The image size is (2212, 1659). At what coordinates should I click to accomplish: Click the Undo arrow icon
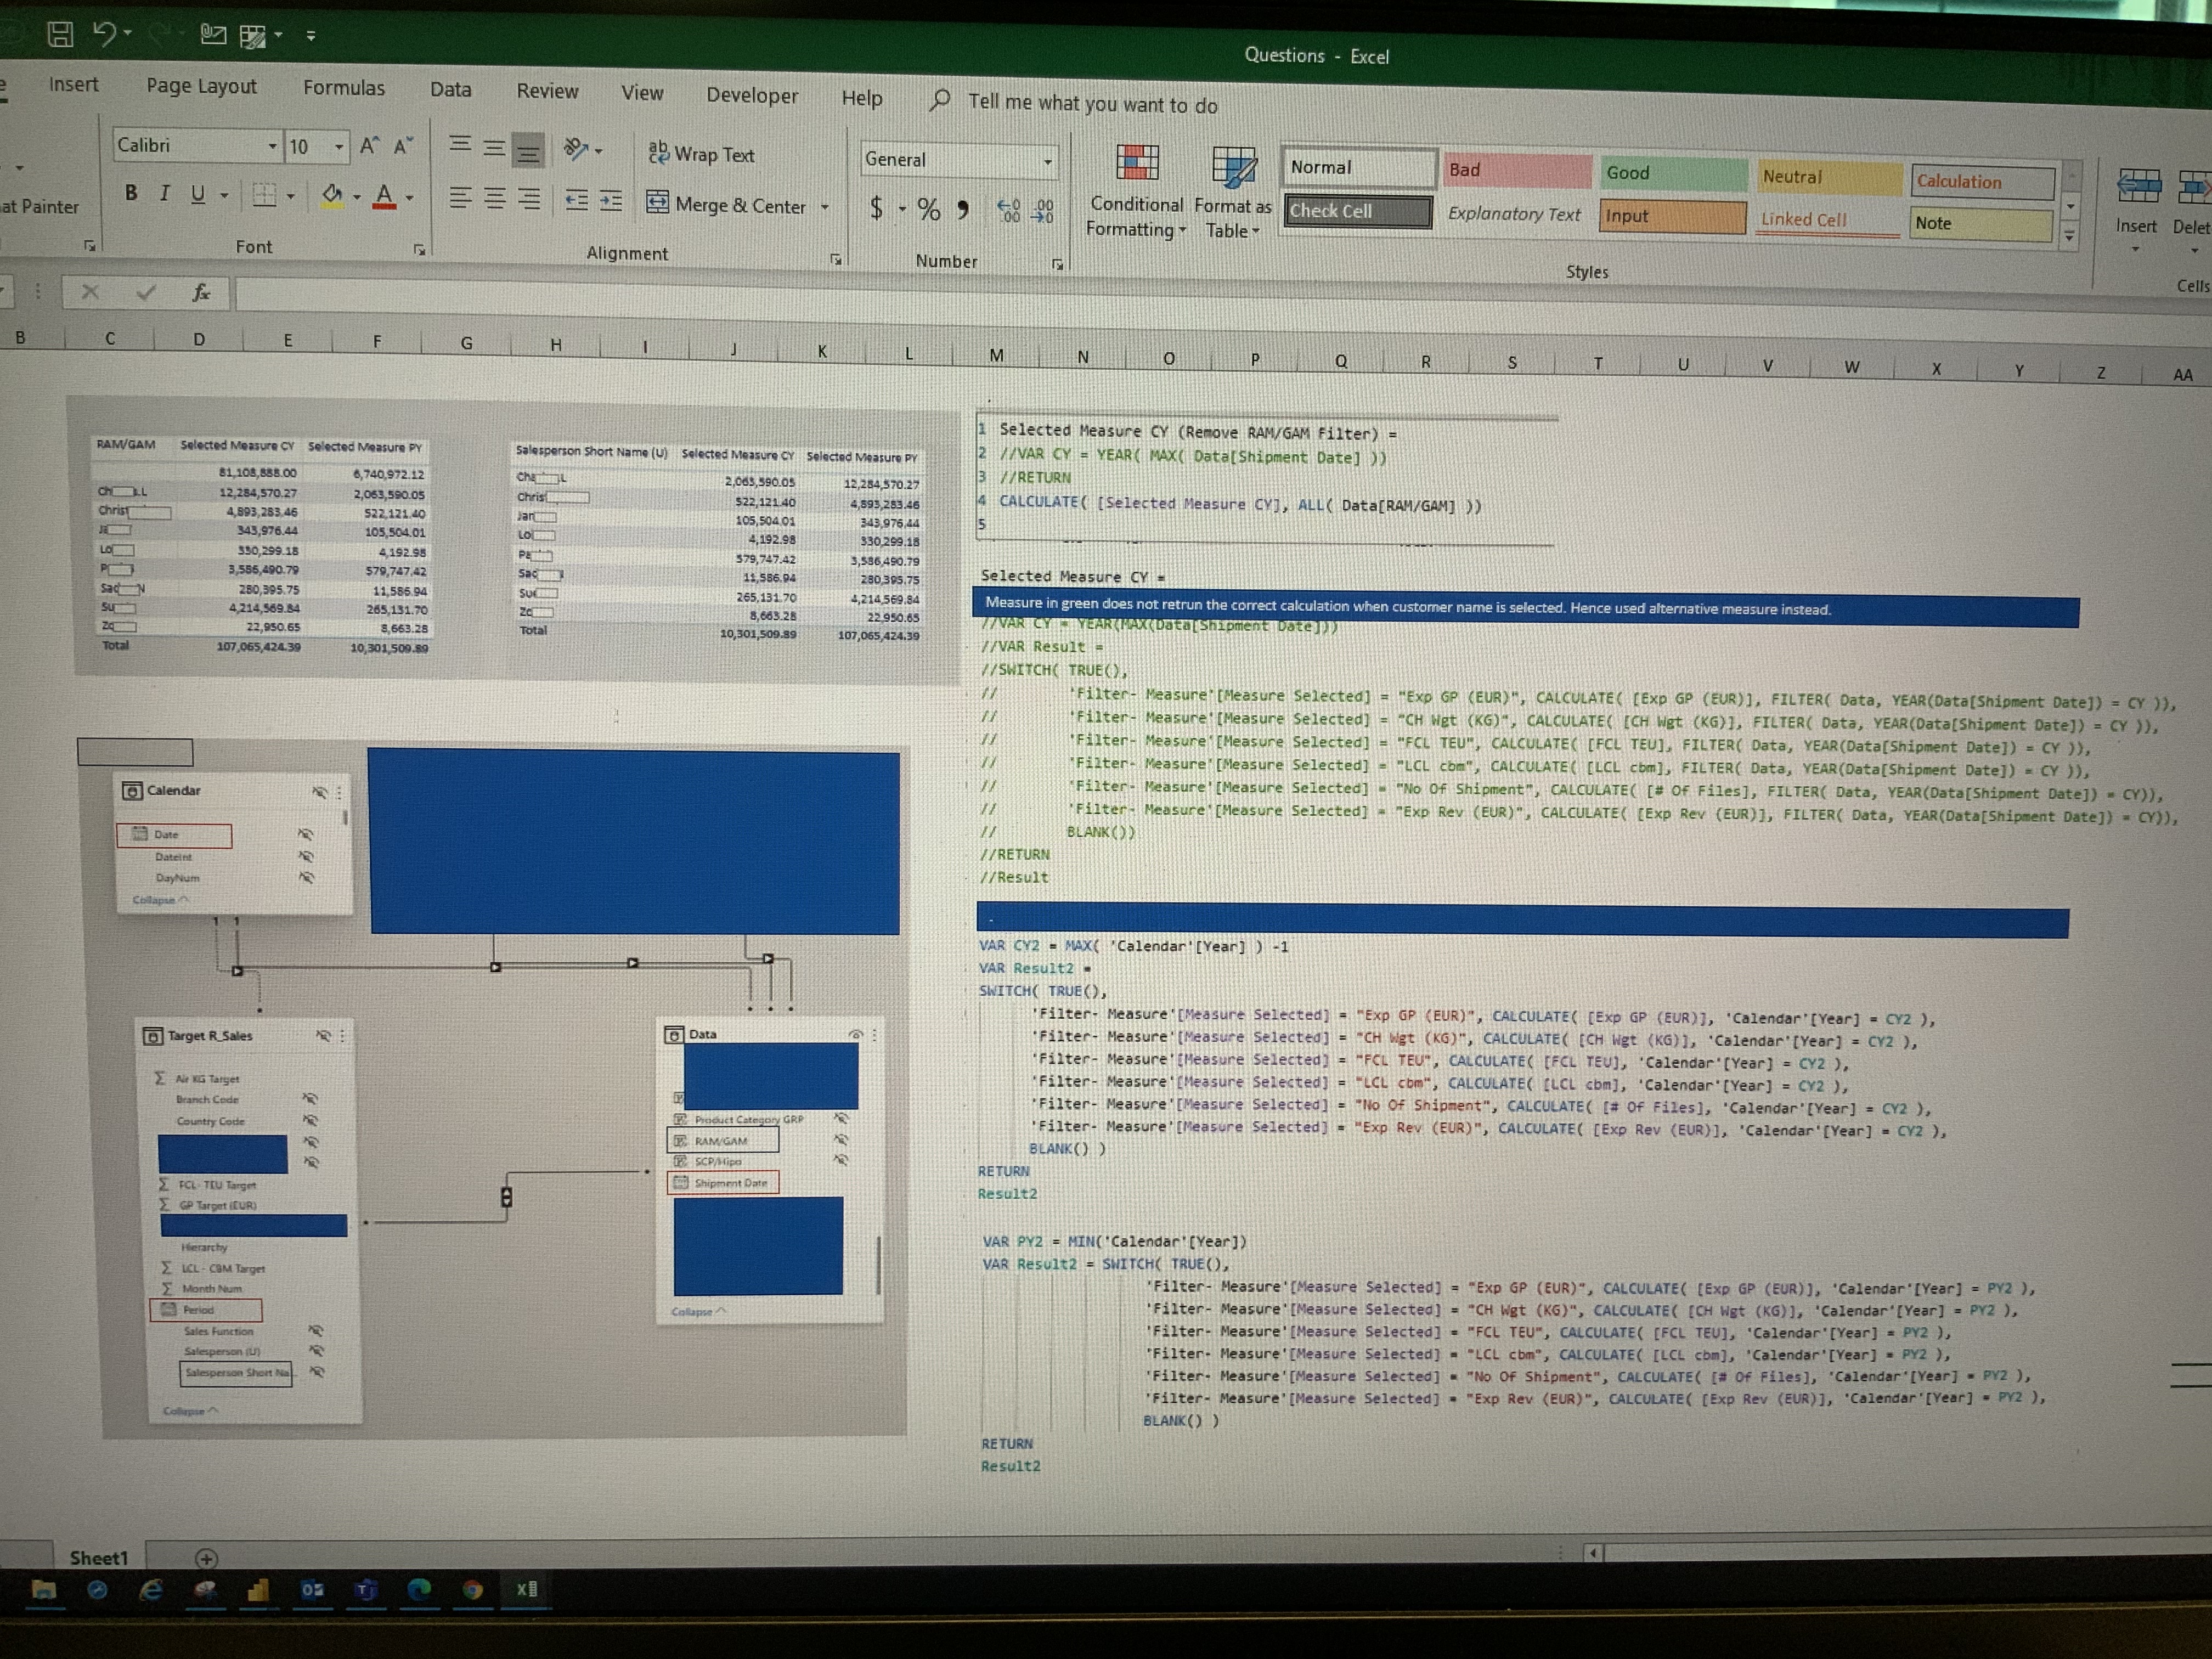[105, 34]
